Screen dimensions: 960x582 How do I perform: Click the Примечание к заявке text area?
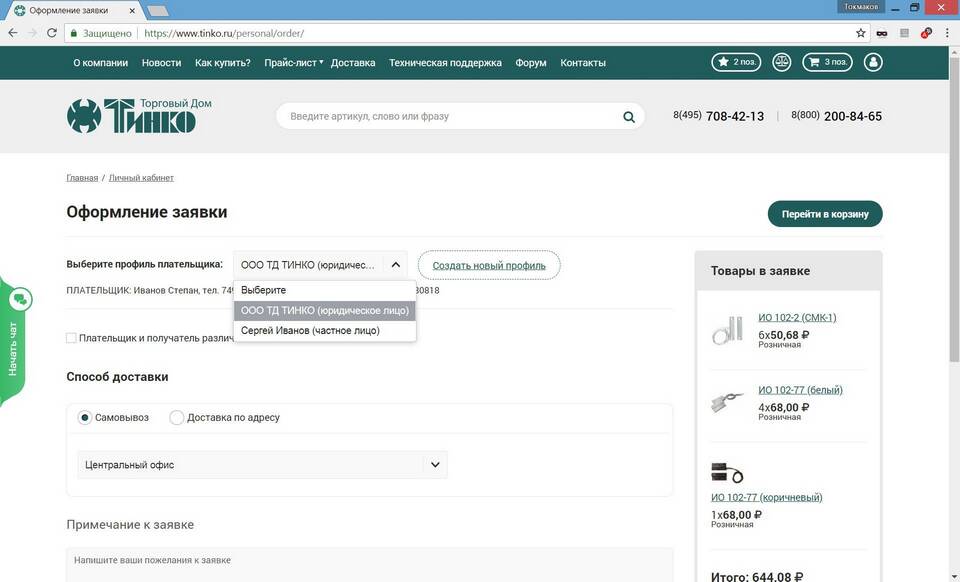pyautogui.click(x=369, y=565)
